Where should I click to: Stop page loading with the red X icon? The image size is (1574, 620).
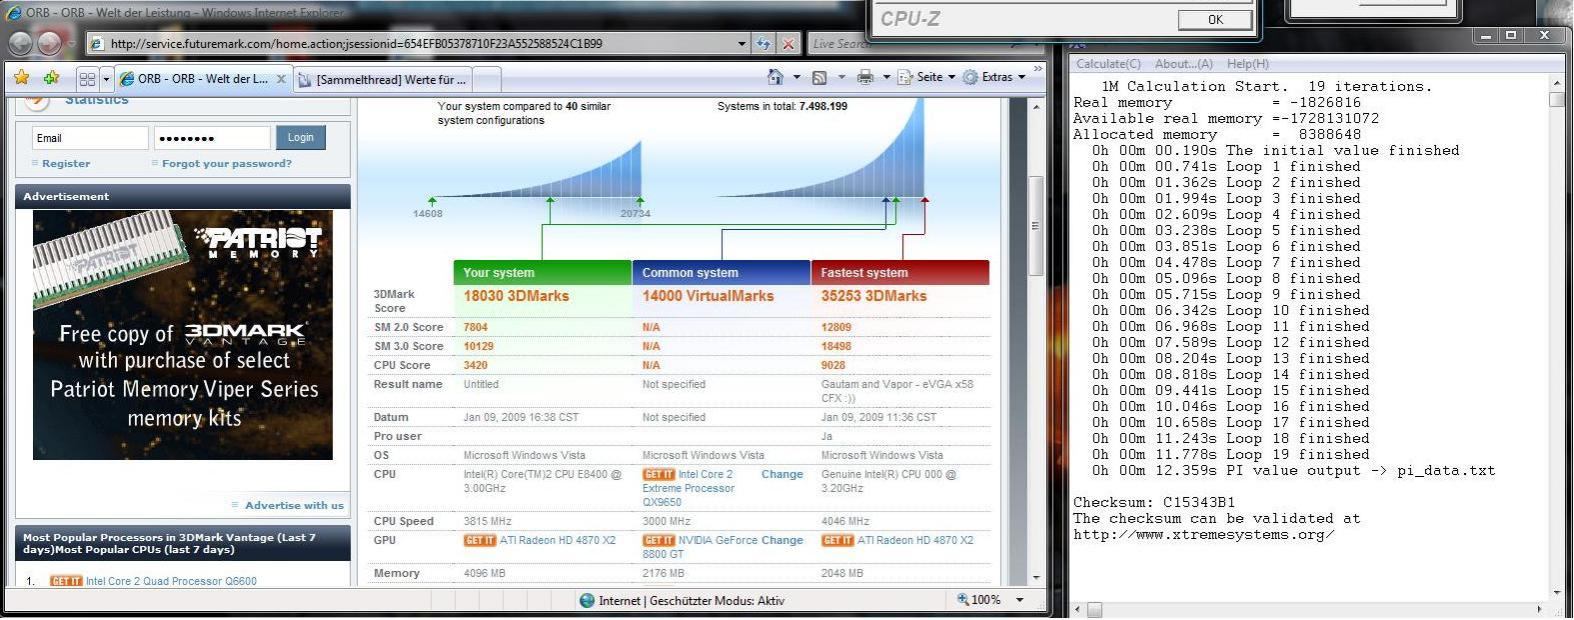coord(789,43)
